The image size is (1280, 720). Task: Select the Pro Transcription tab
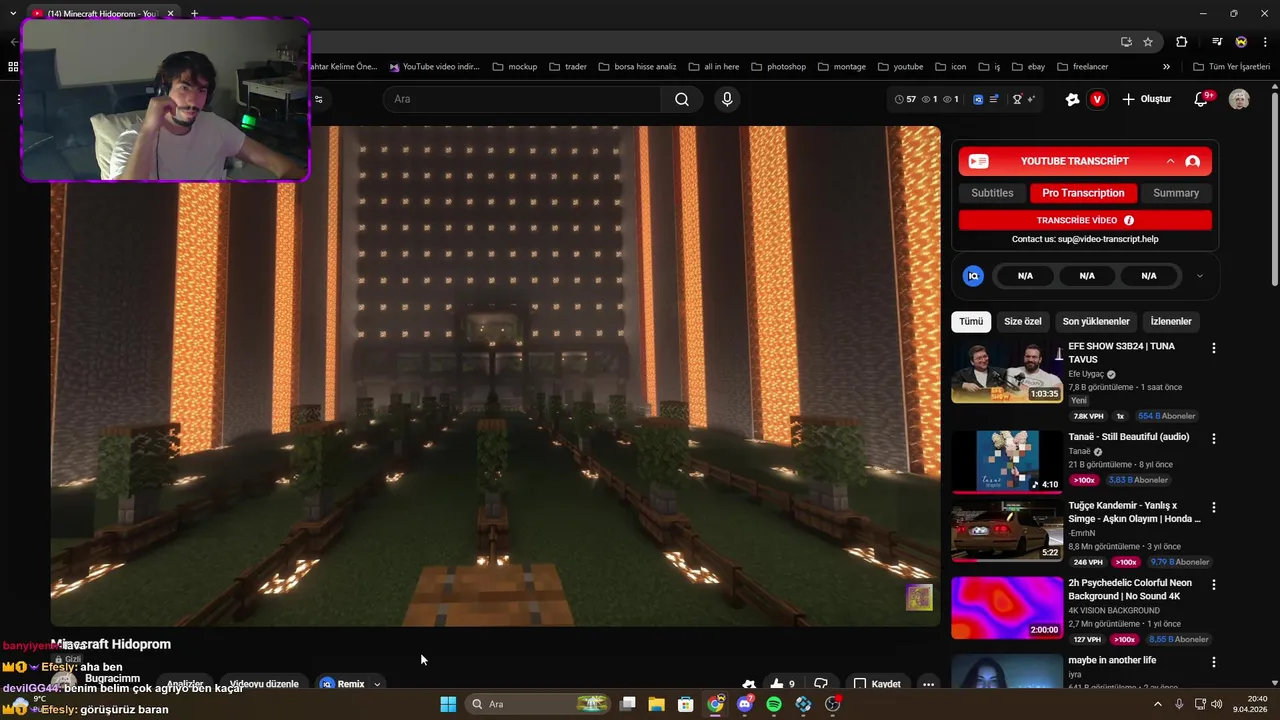[x=1083, y=193]
